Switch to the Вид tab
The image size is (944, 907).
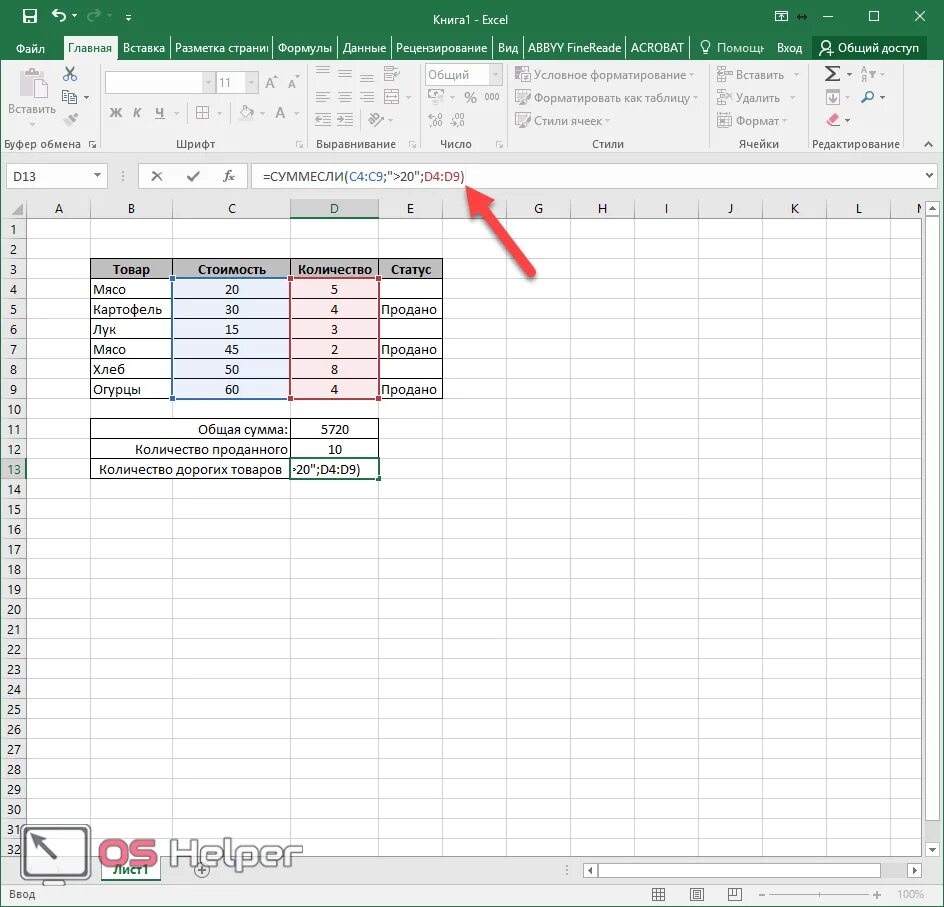(508, 48)
